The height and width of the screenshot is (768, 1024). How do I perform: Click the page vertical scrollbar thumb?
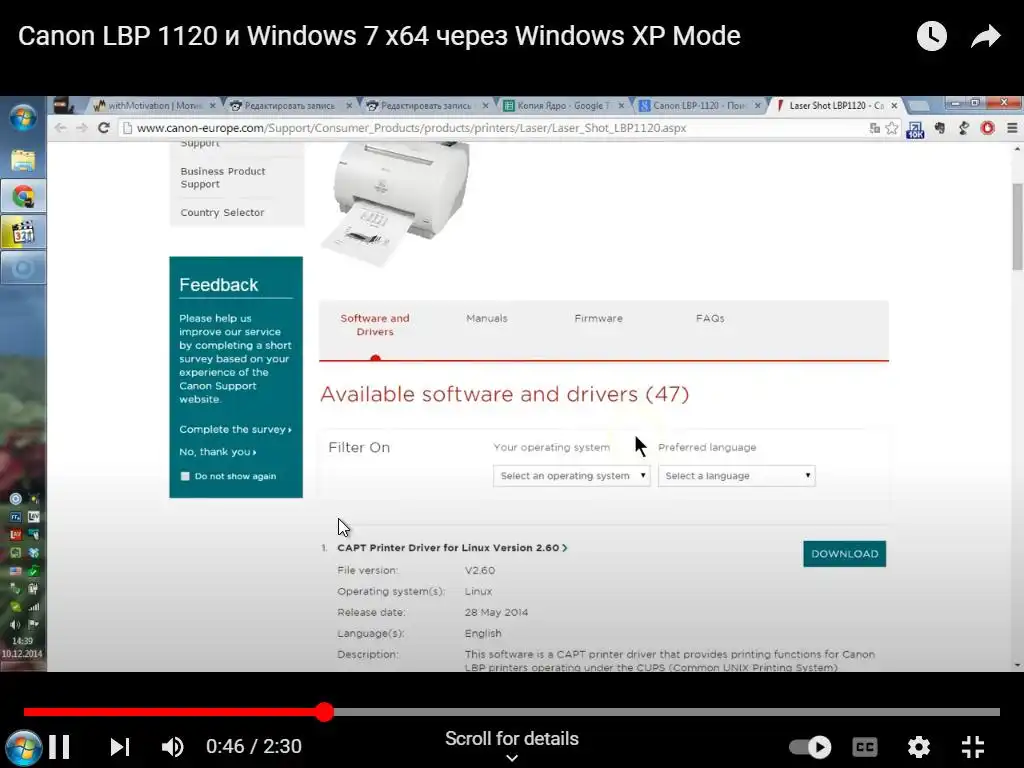click(x=1017, y=226)
